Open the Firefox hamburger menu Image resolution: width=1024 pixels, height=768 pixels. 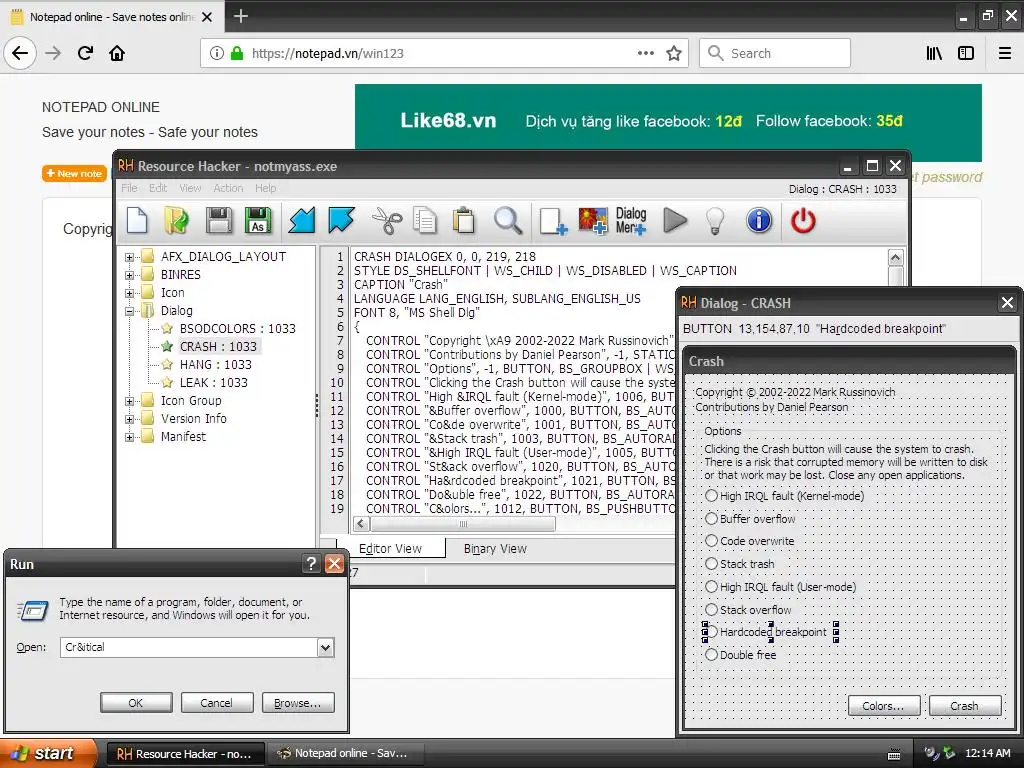click(1005, 53)
